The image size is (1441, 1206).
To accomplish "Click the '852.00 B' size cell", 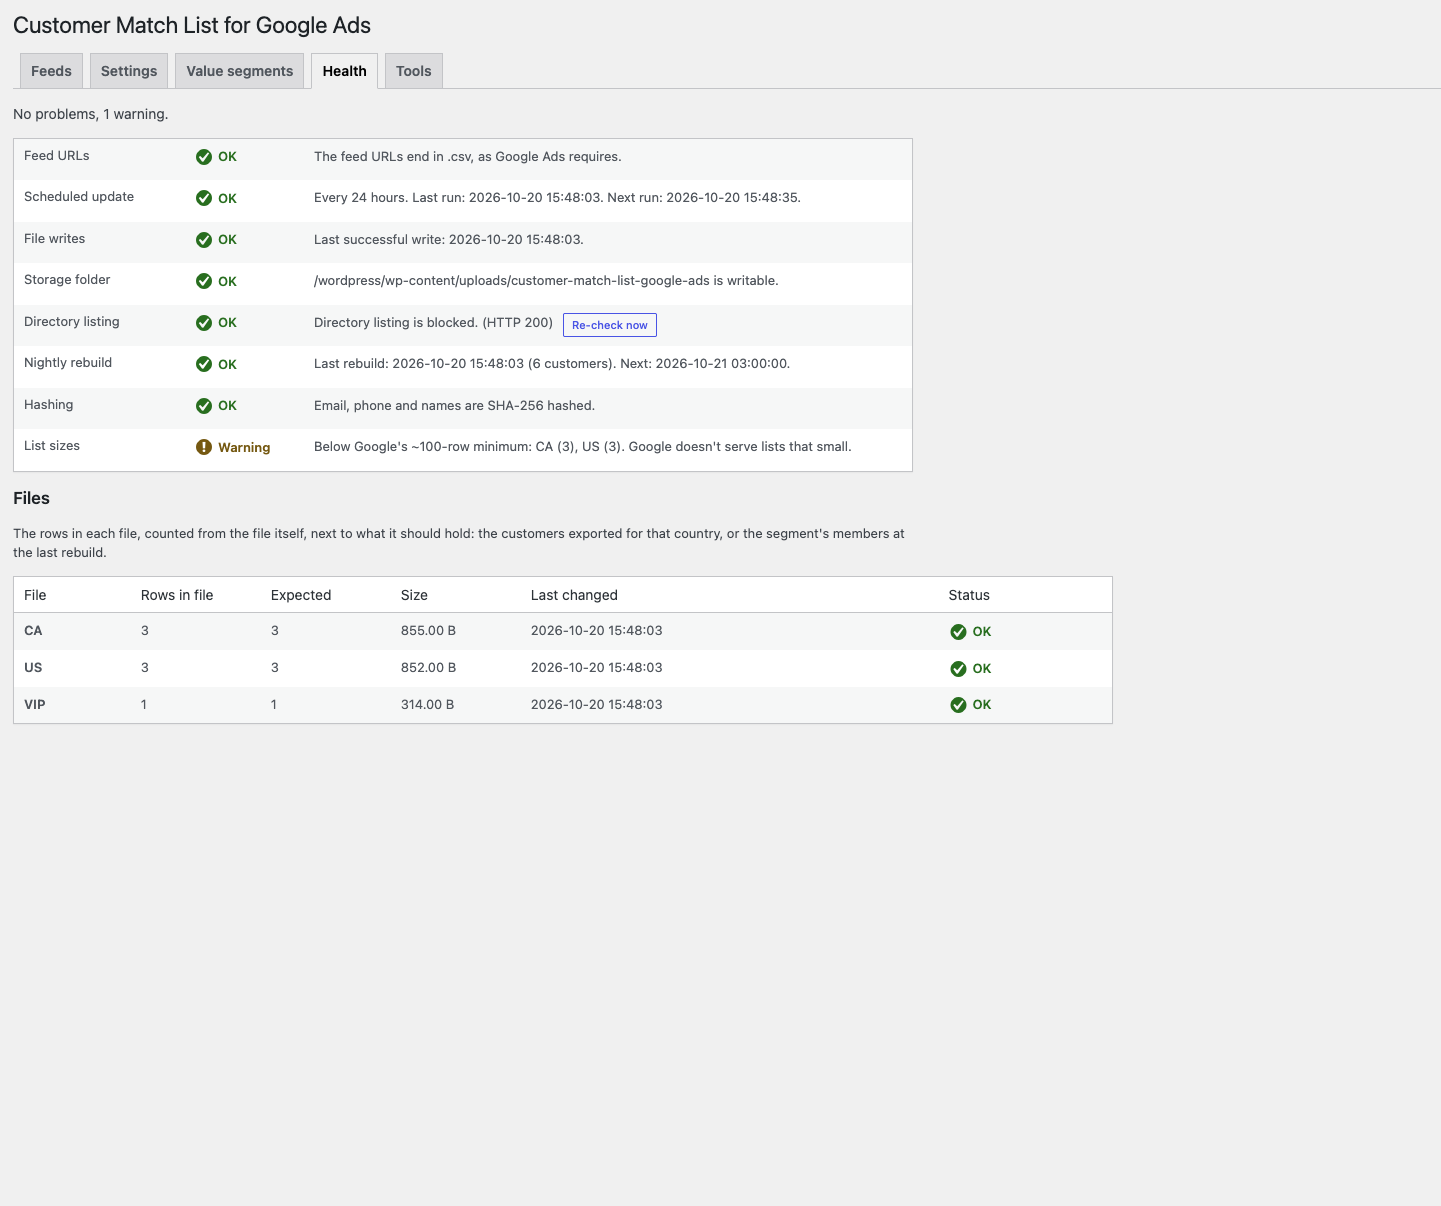I will (428, 668).
